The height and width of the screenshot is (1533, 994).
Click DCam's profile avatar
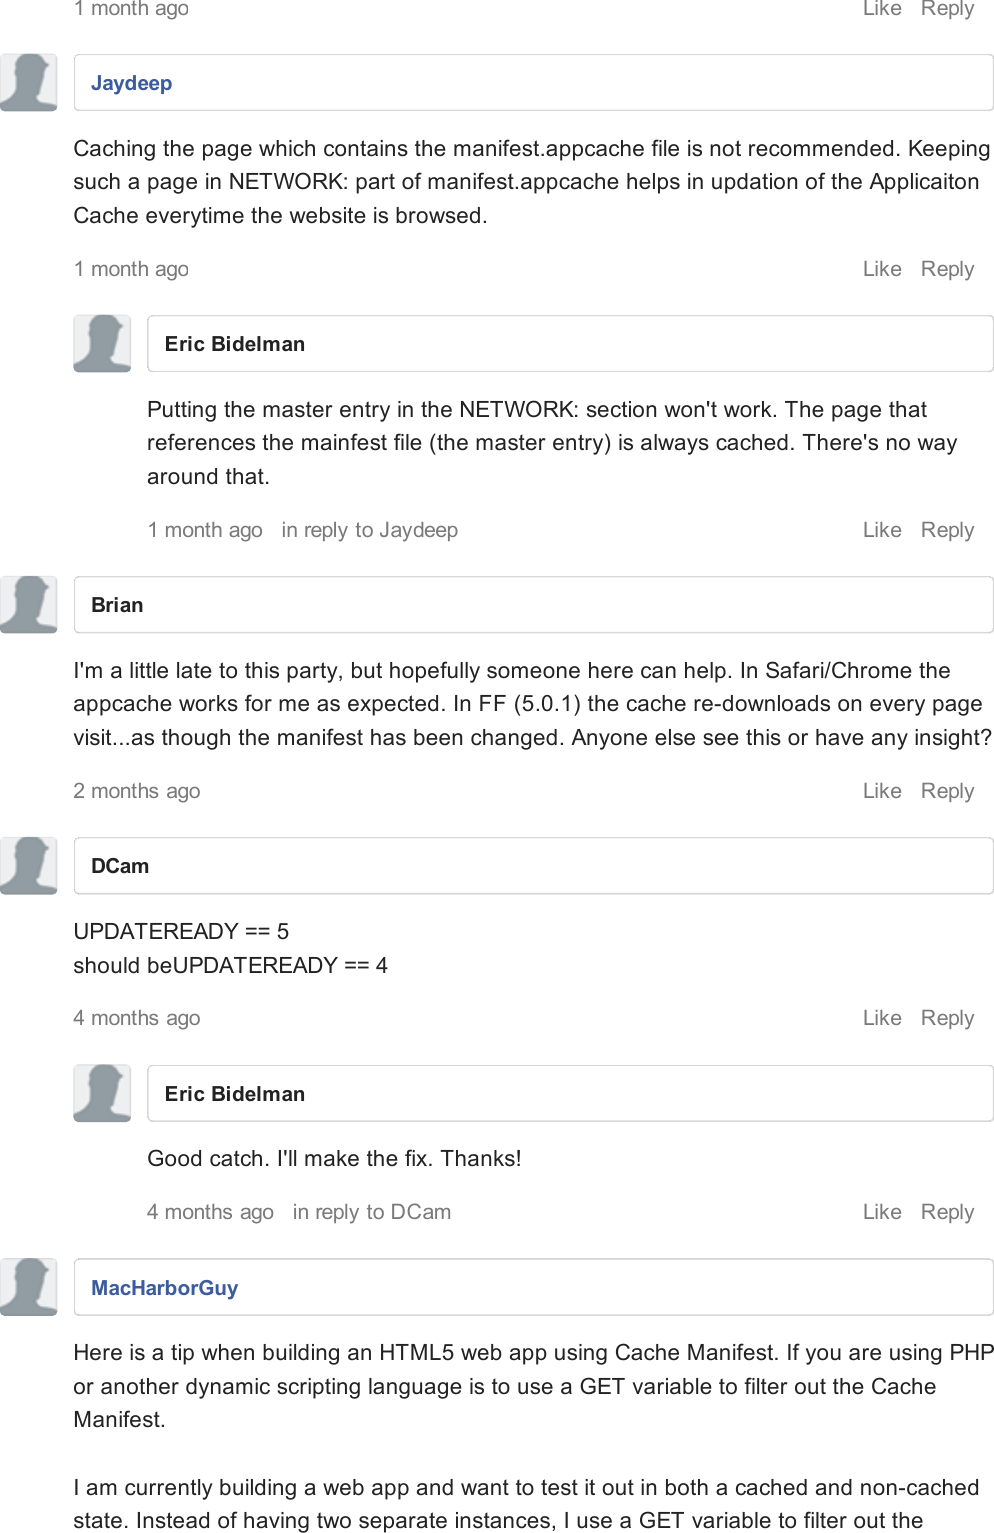click(x=28, y=865)
